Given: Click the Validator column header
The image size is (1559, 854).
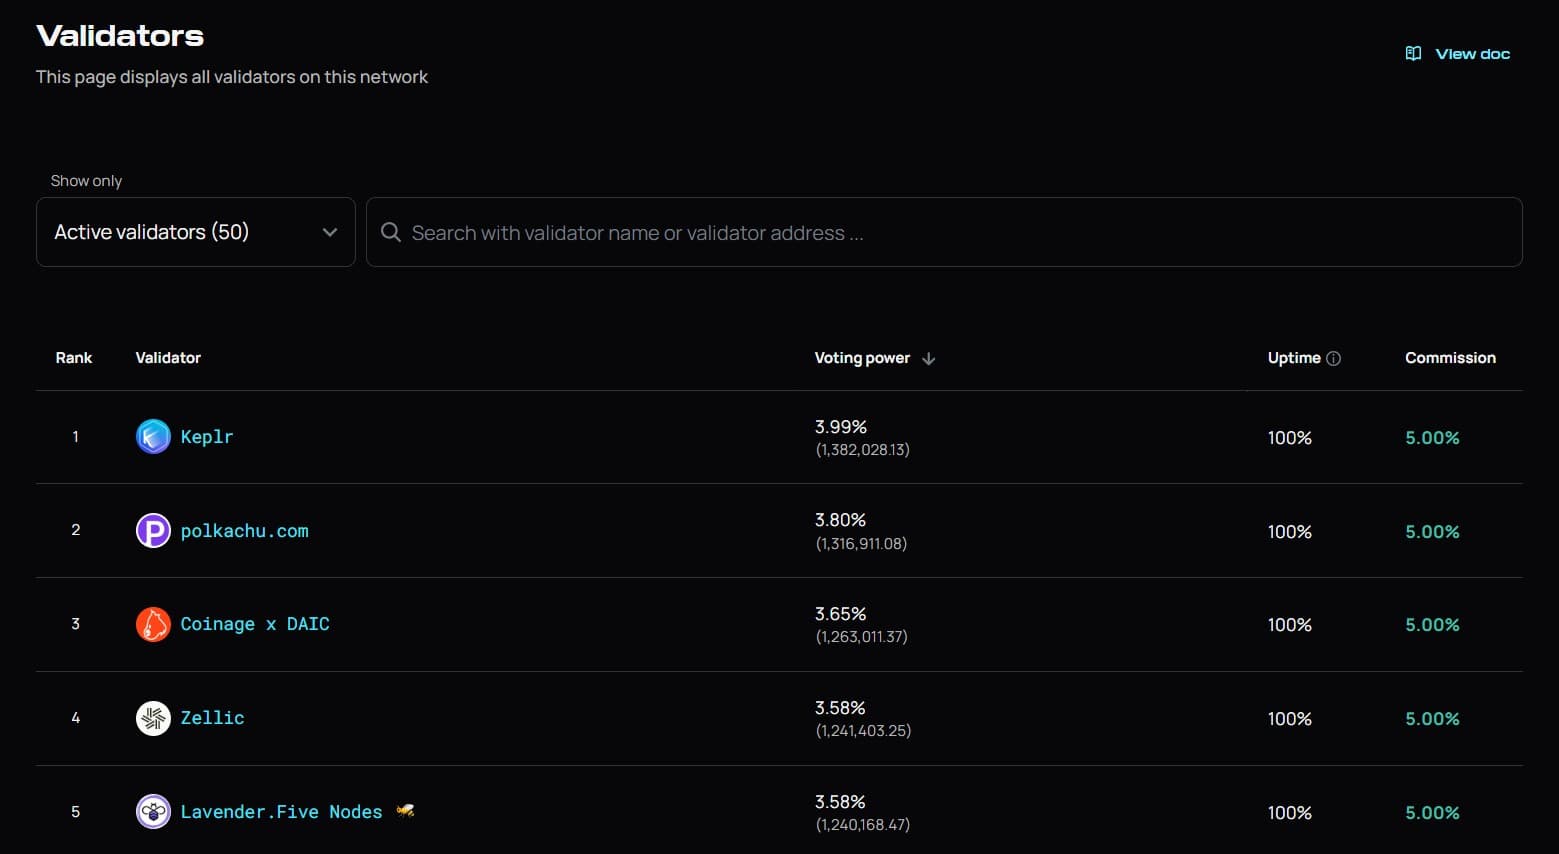Looking at the screenshot, I should [168, 358].
